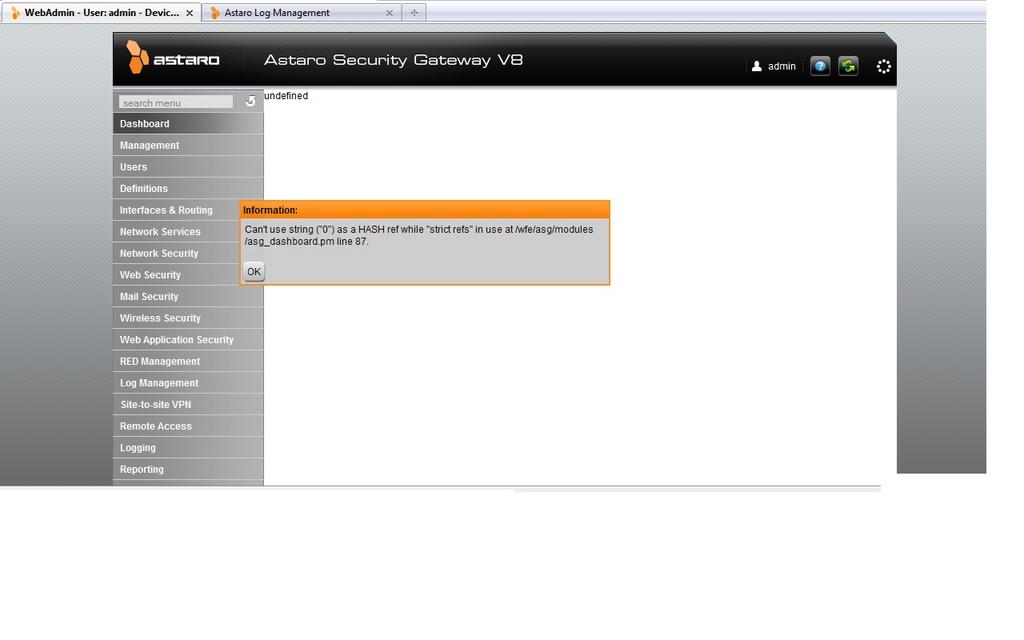
Task: Click the Astaro Log Management tab favicon
Action: coord(214,12)
